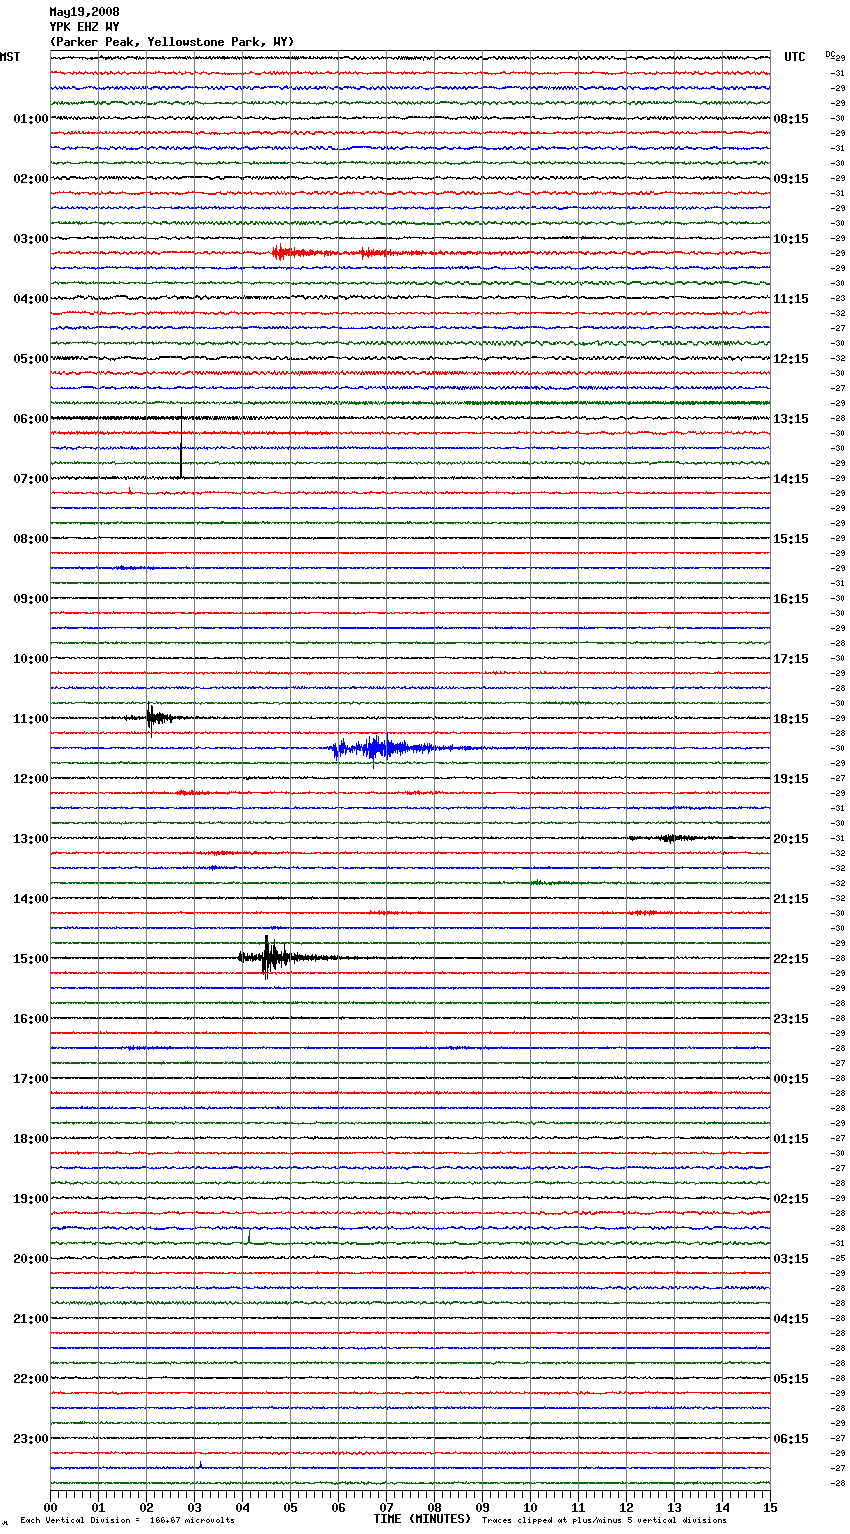Image resolution: width=850 pixels, height=1534 pixels.
Task: Click the UTC timezone label
Action: click(x=795, y=57)
